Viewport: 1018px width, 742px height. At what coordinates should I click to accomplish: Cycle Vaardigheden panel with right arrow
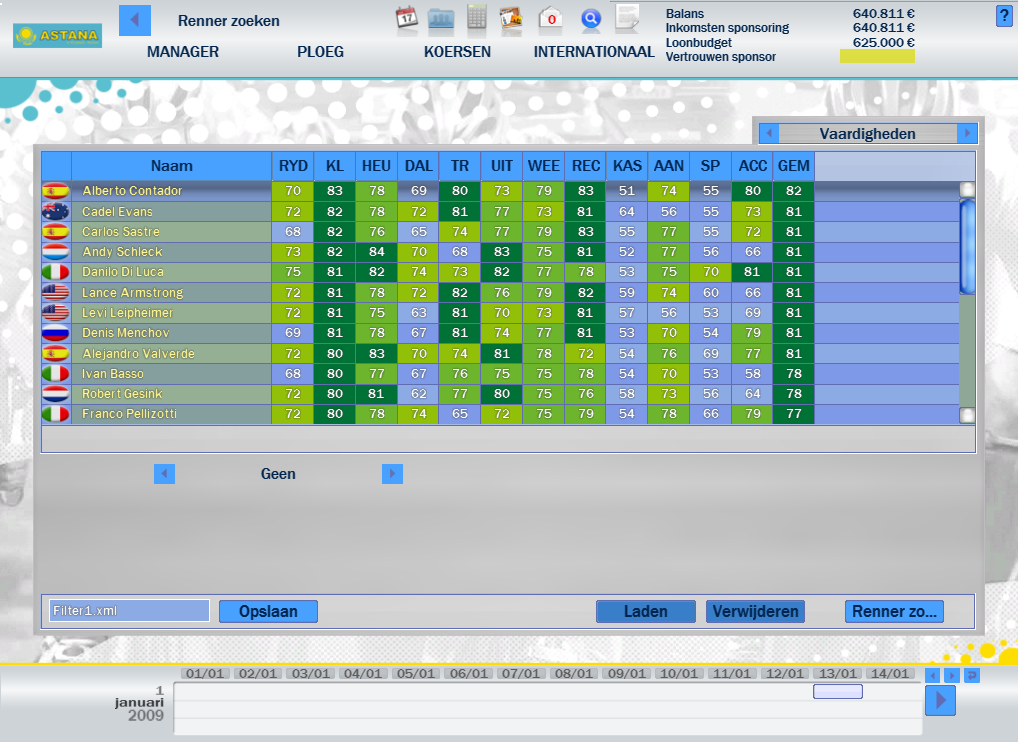(x=967, y=132)
